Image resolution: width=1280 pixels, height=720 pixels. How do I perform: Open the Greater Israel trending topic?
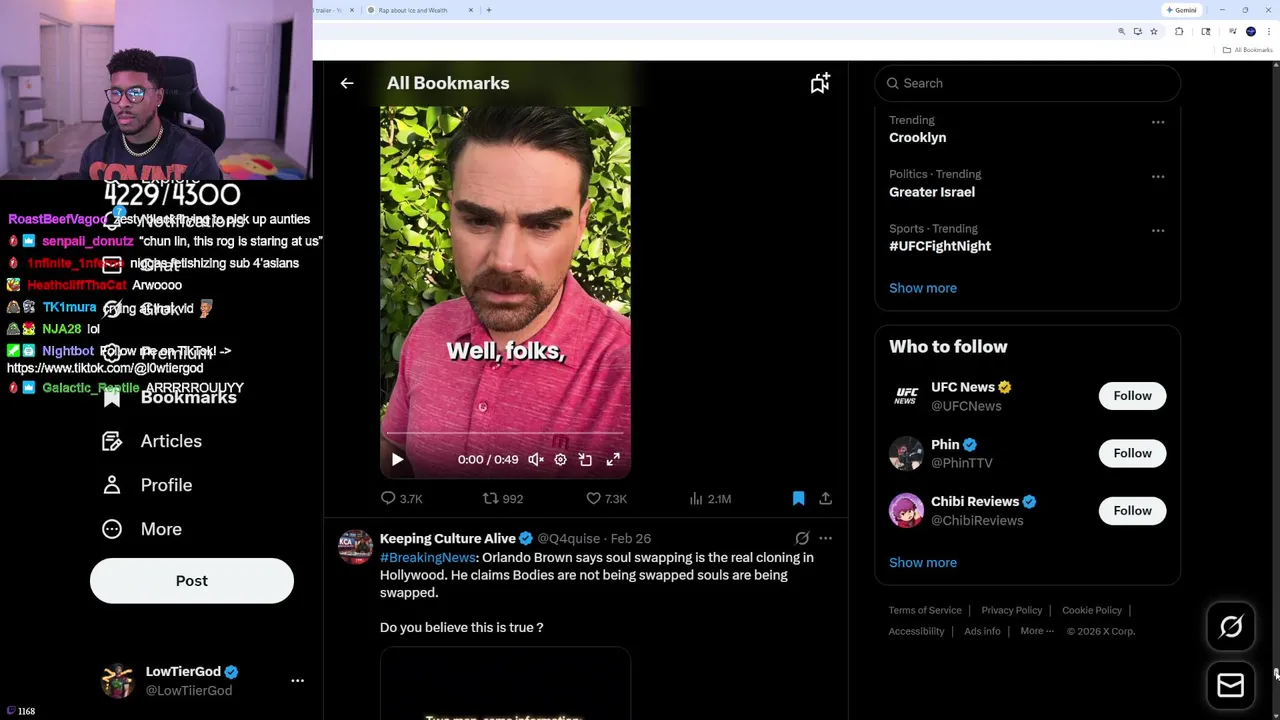pyautogui.click(x=932, y=191)
